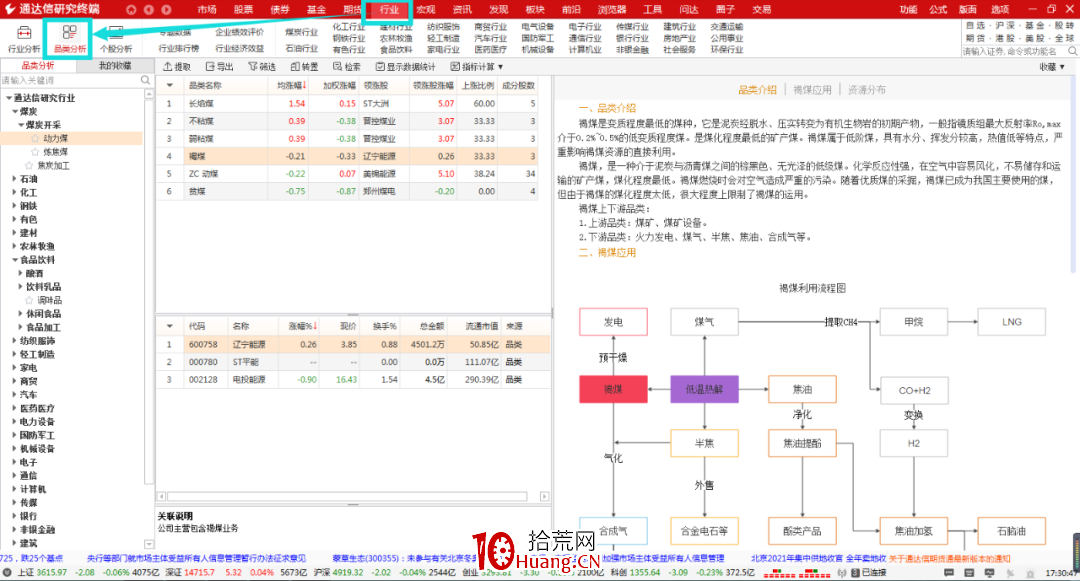Expand the 酿酒 tree node
This screenshot has height=581, width=1080.
(x=21, y=273)
